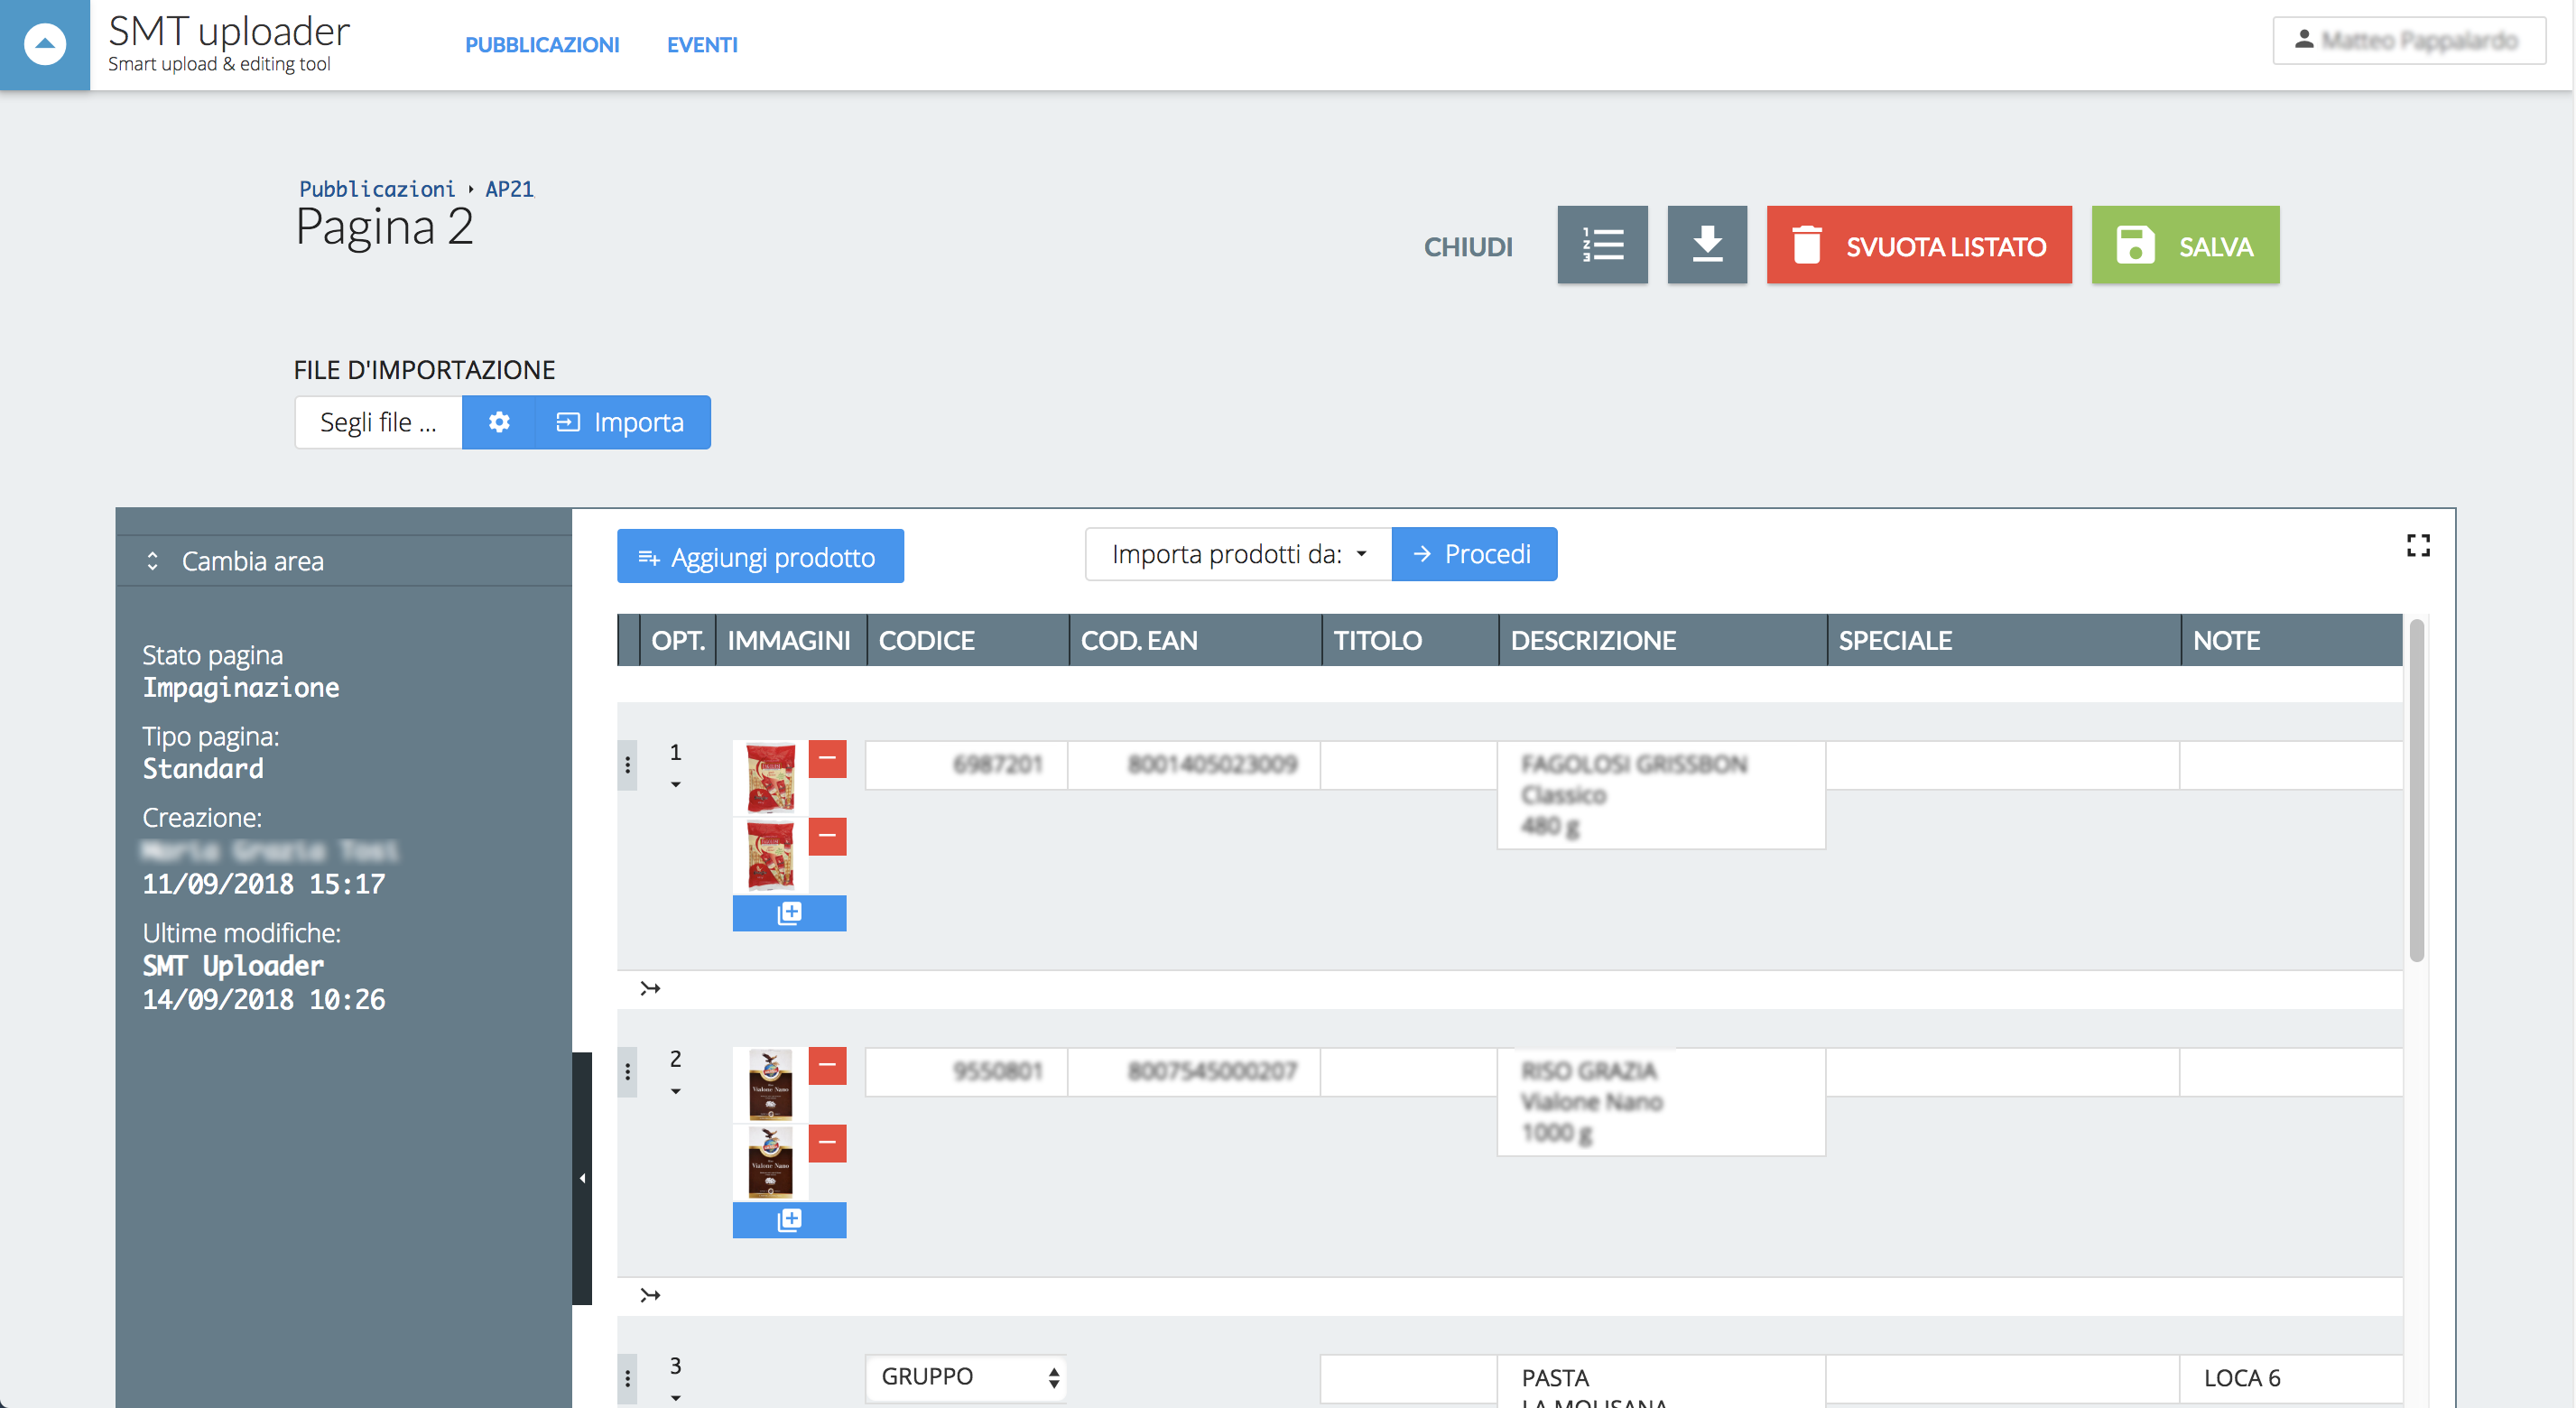The image size is (2576, 1408).
Task: Toggle fullscreen table view icon
Action: [x=2418, y=545]
